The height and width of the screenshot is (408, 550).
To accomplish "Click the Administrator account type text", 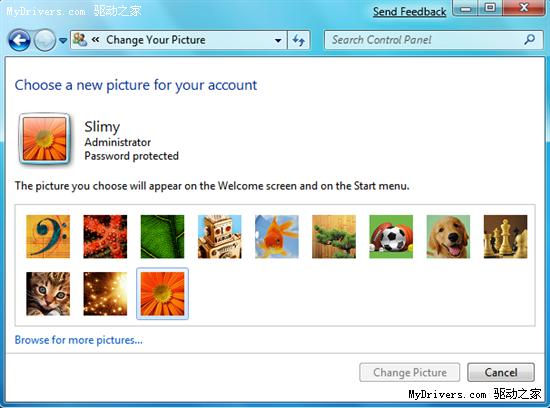I will coord(118,142).
